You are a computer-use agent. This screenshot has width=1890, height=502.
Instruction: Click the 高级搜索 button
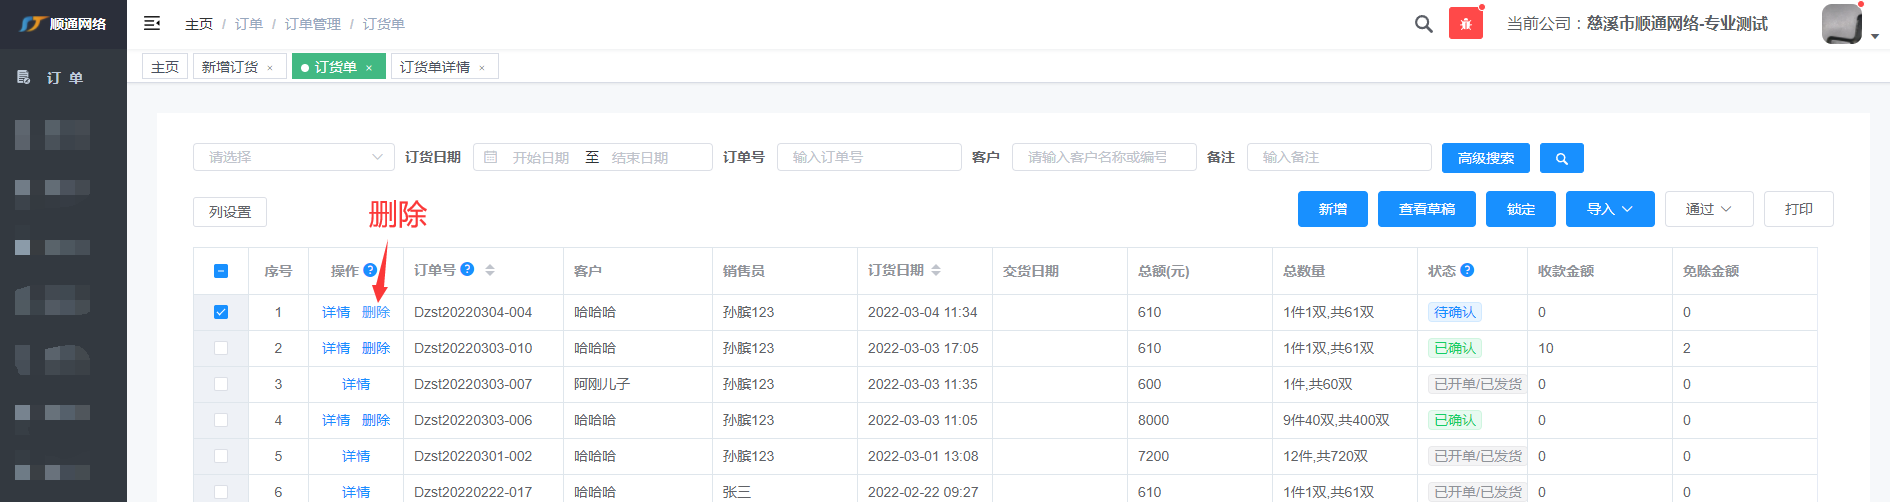[x=1485, y=158]
